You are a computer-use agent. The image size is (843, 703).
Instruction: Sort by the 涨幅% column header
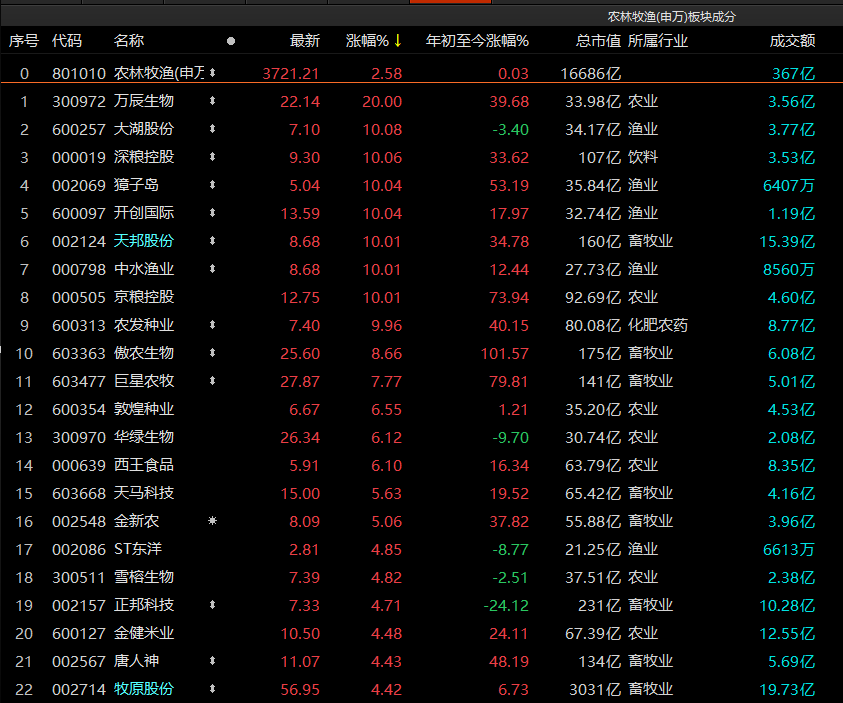click(367, 41)
